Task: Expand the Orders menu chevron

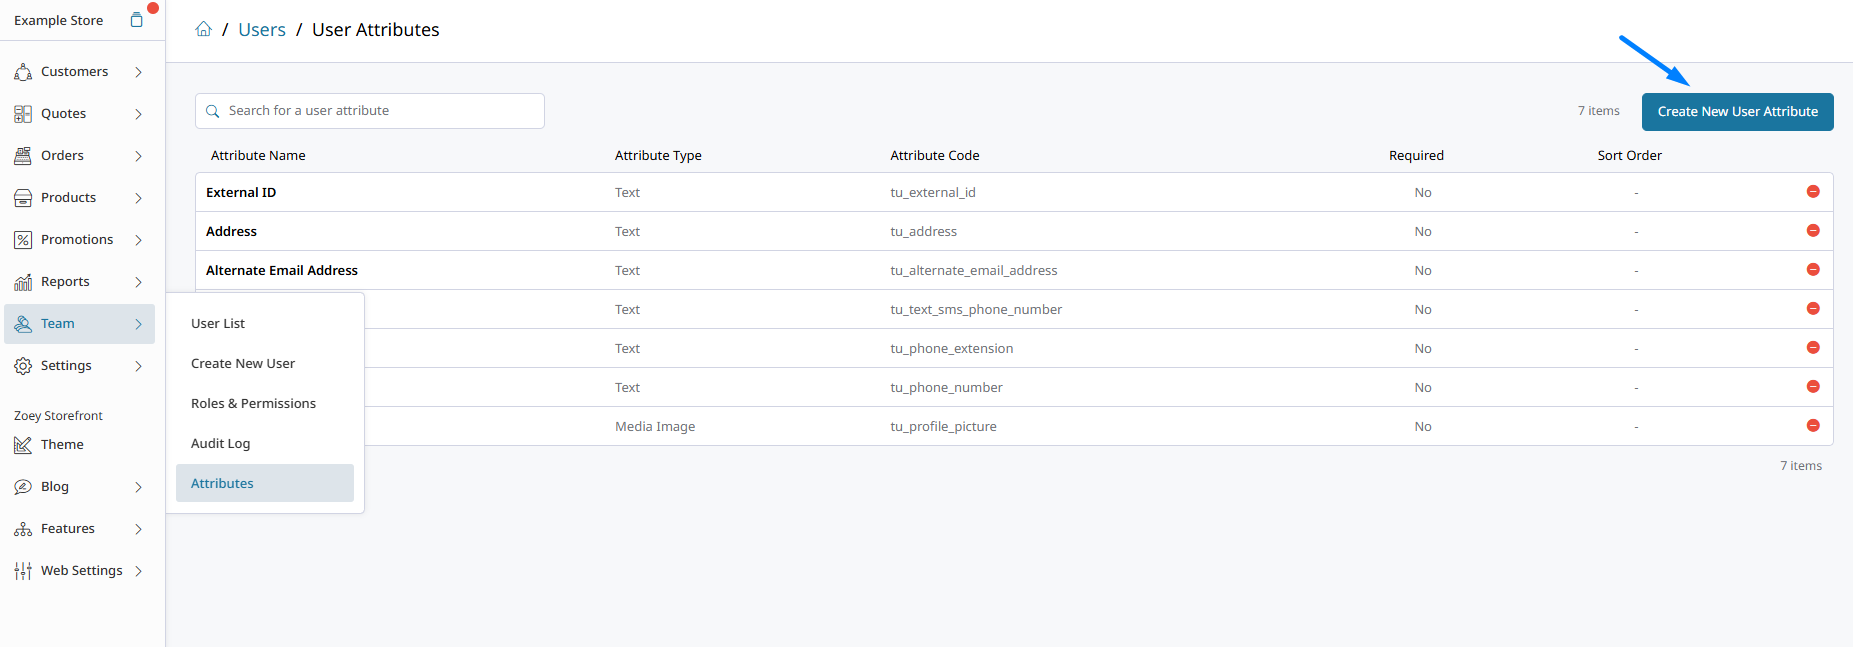Action: [x=139, y=156]
